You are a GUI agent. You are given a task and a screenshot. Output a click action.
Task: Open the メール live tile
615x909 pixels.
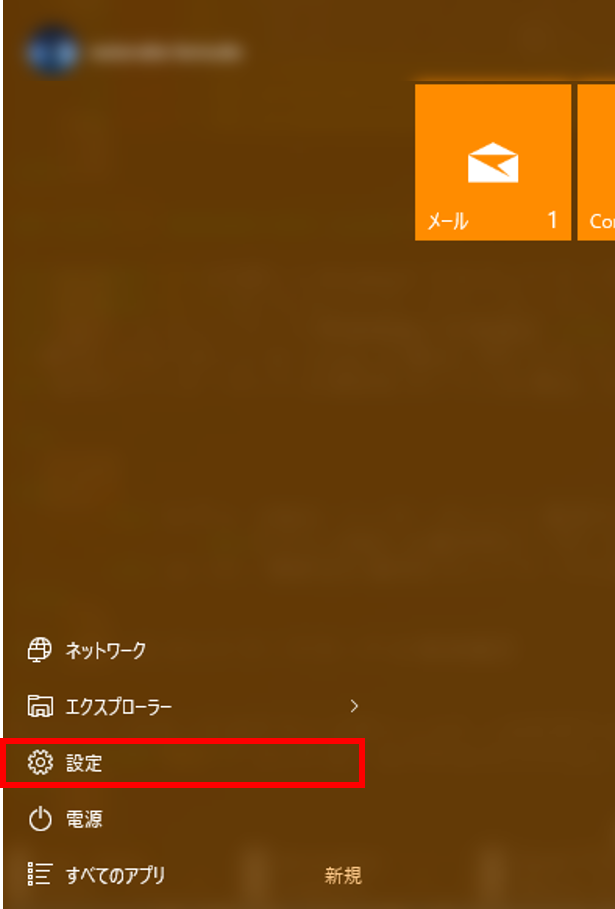point(493,162)
